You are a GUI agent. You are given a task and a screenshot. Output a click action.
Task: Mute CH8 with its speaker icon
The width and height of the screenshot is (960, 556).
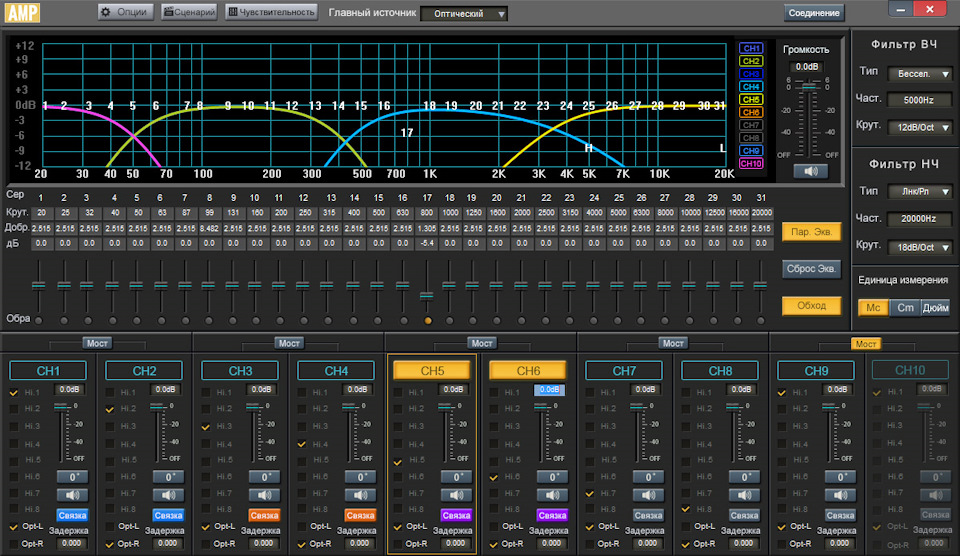point(744,495)
